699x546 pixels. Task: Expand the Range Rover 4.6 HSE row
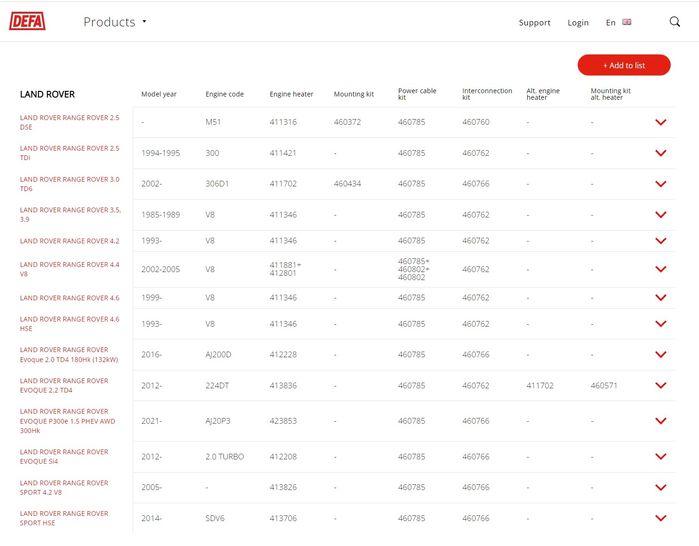point(661,324)
